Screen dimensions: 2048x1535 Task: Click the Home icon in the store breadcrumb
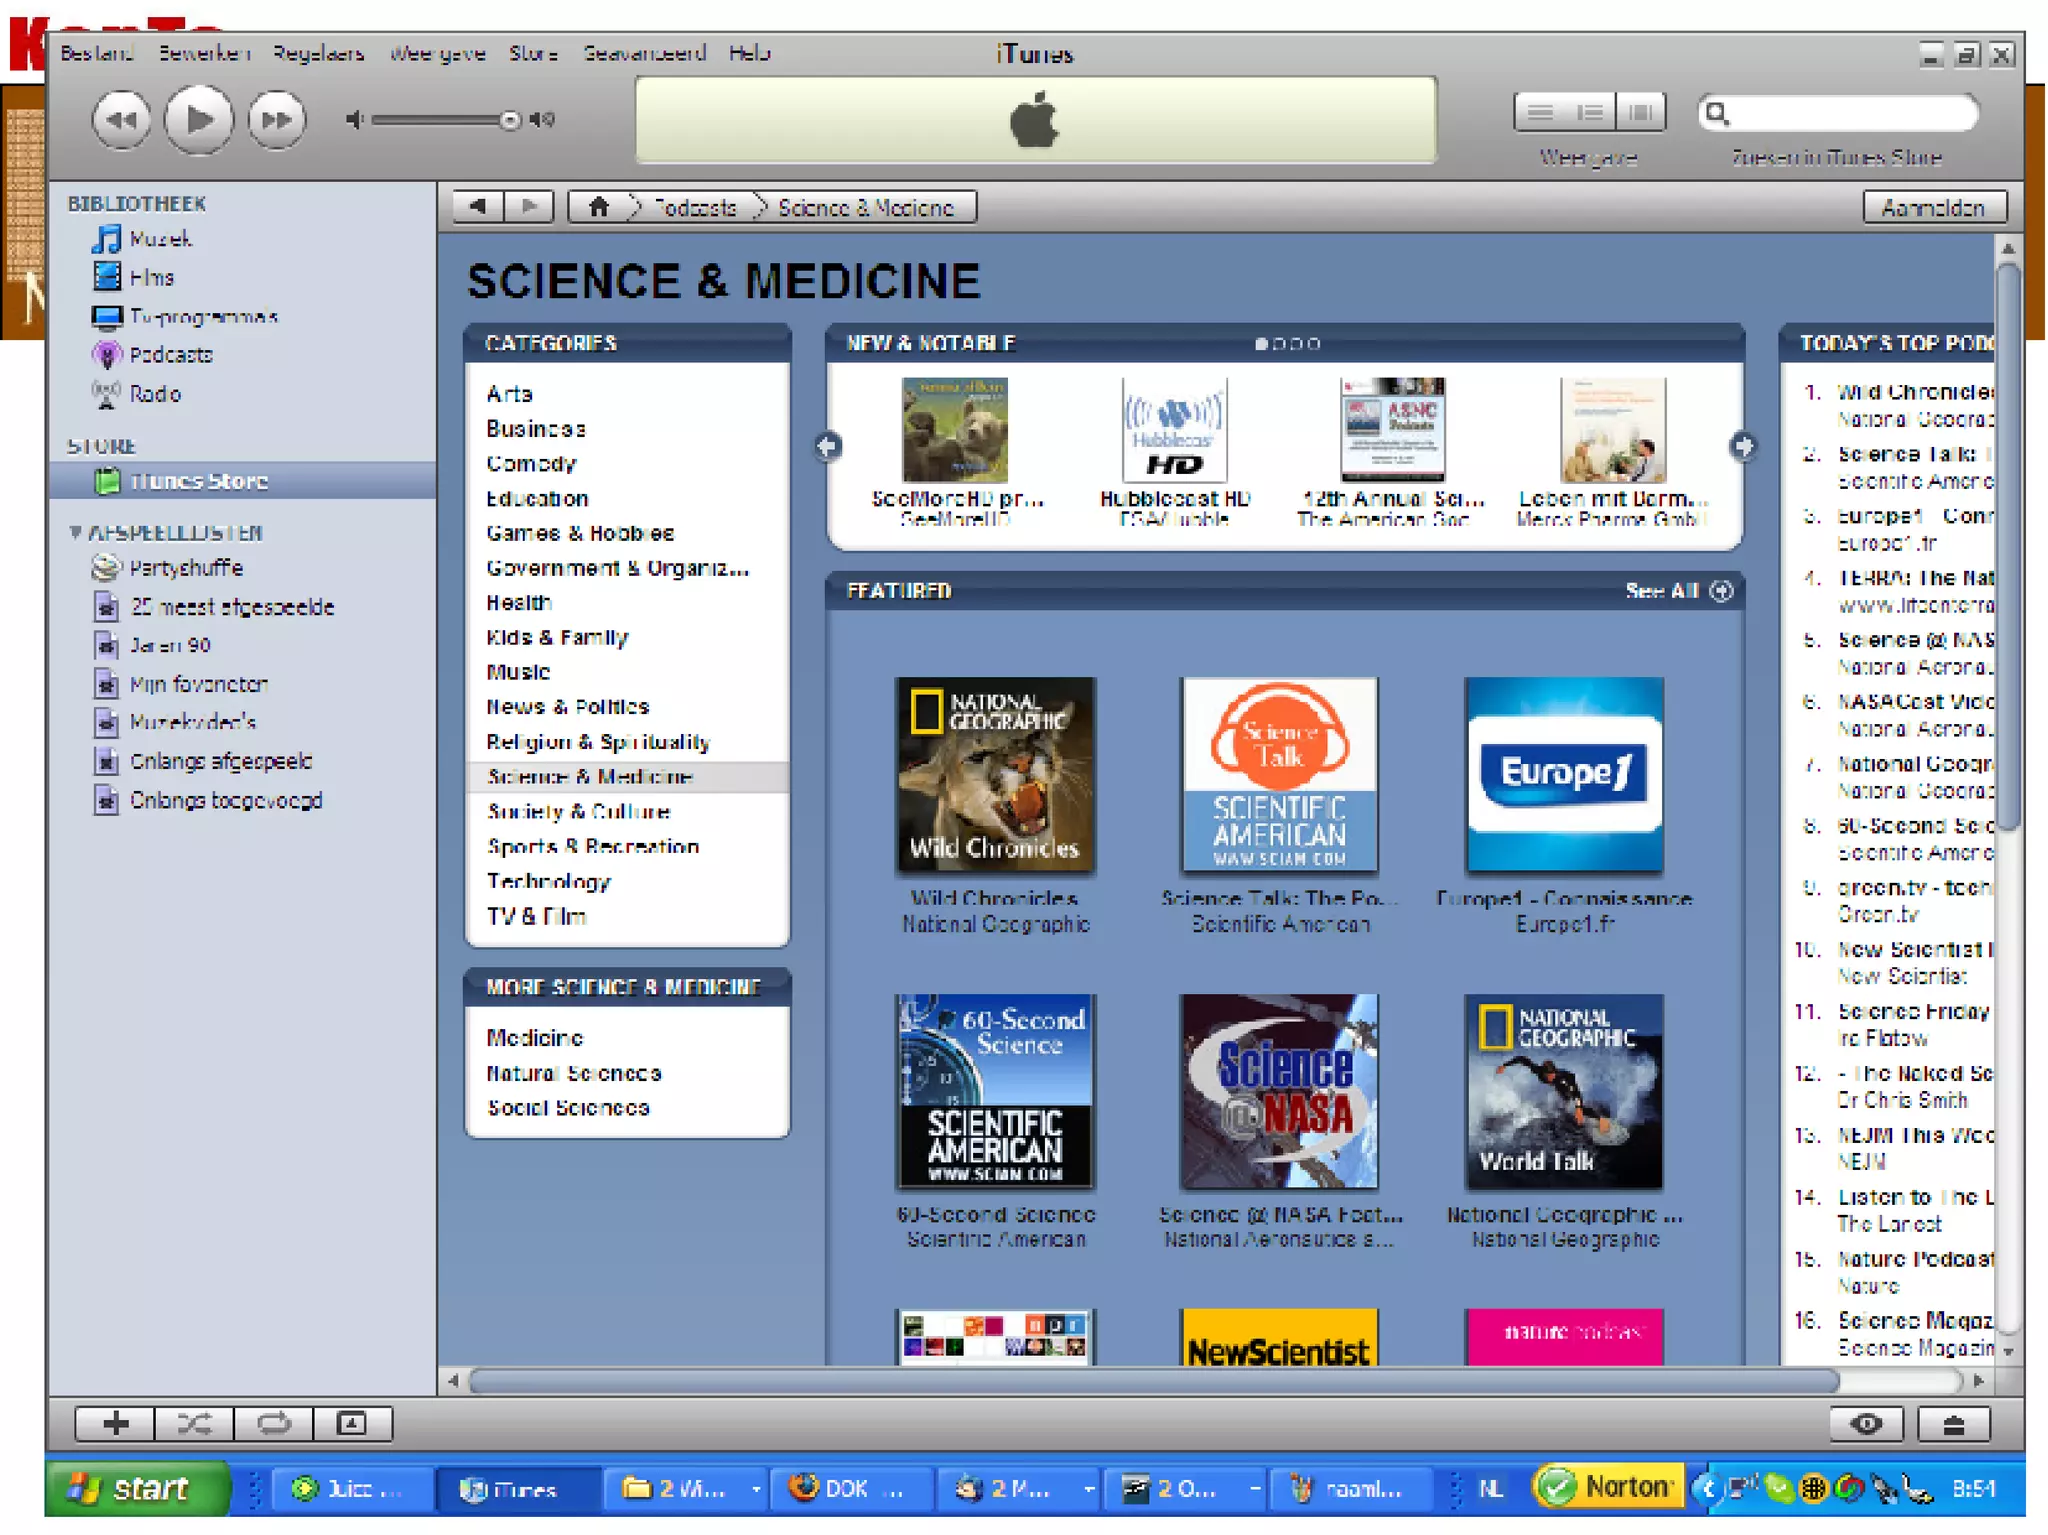598,207
